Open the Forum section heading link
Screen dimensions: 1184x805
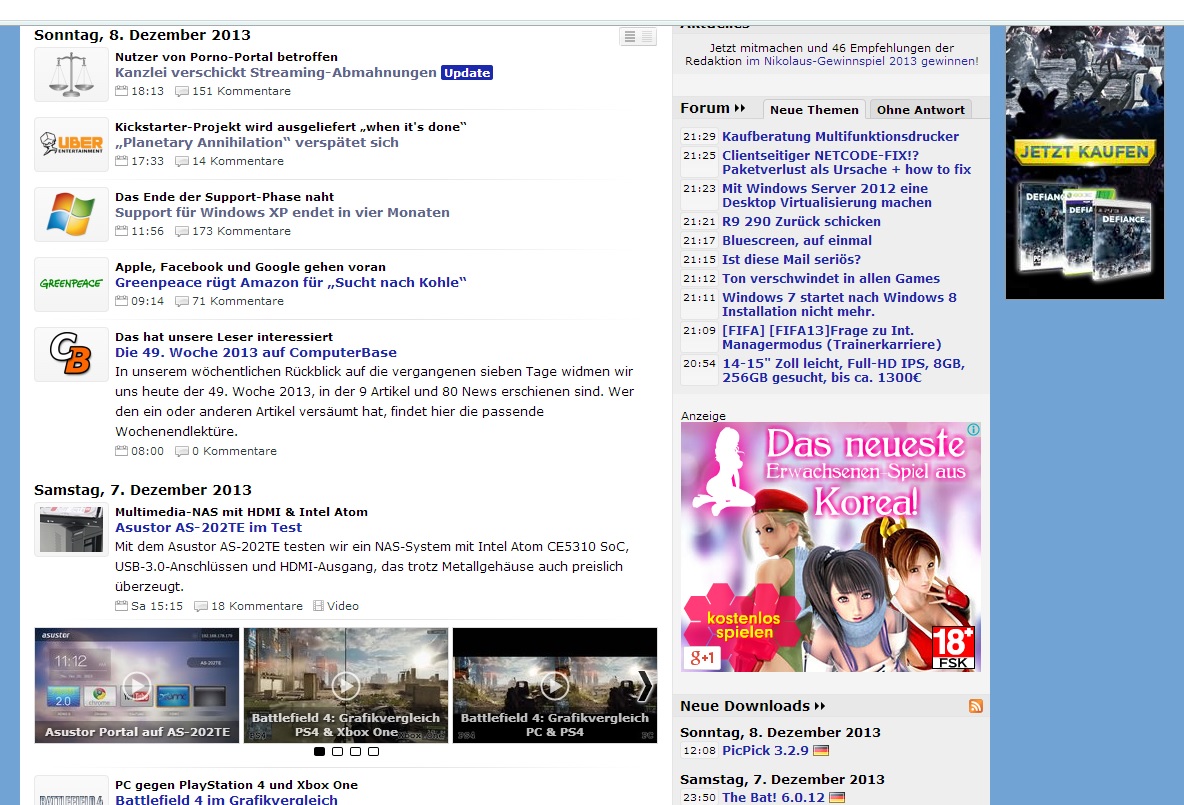[x=713, y=108]
